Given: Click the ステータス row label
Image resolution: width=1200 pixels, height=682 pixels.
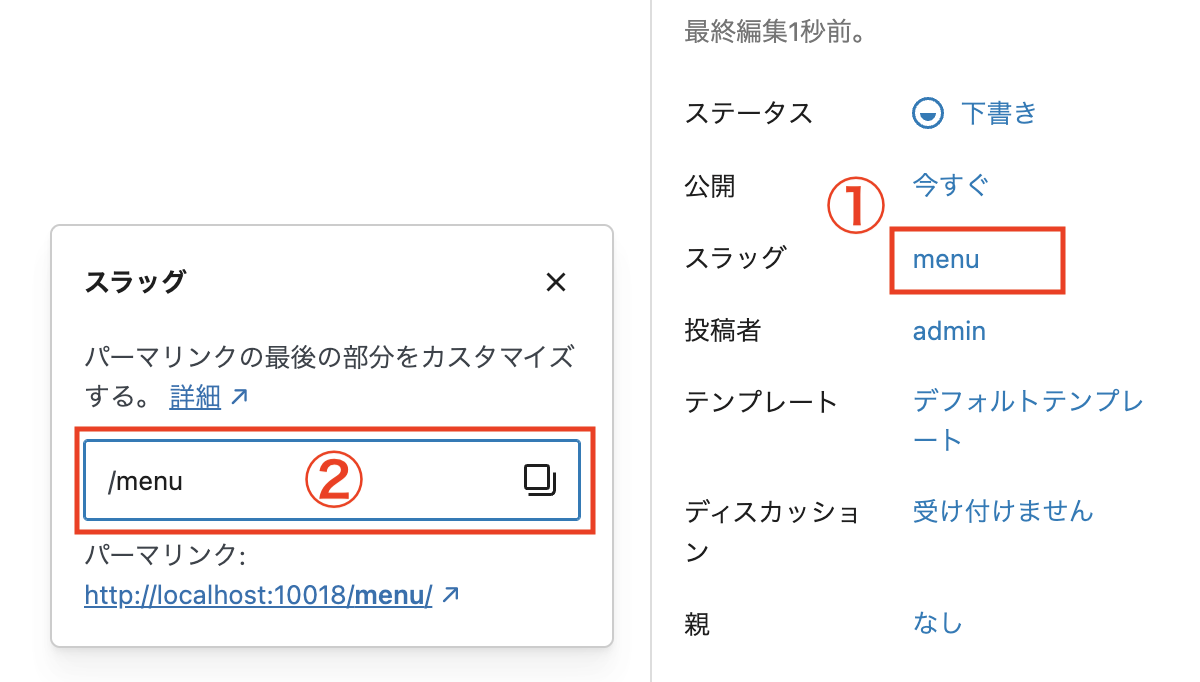Looking at the screenshot, I should pyautogui.click(x=748, y=113).
